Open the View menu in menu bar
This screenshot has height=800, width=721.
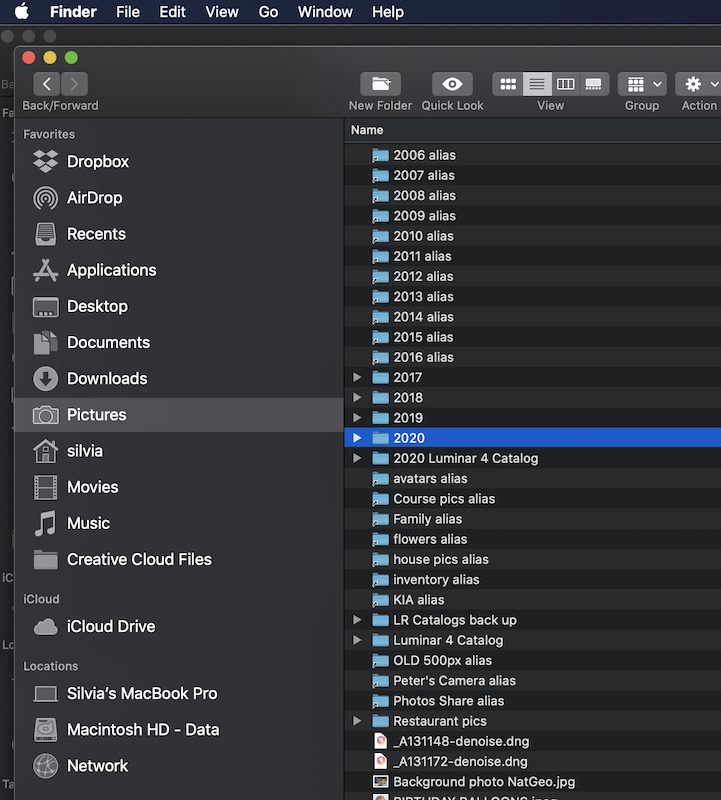pos(222,12)
